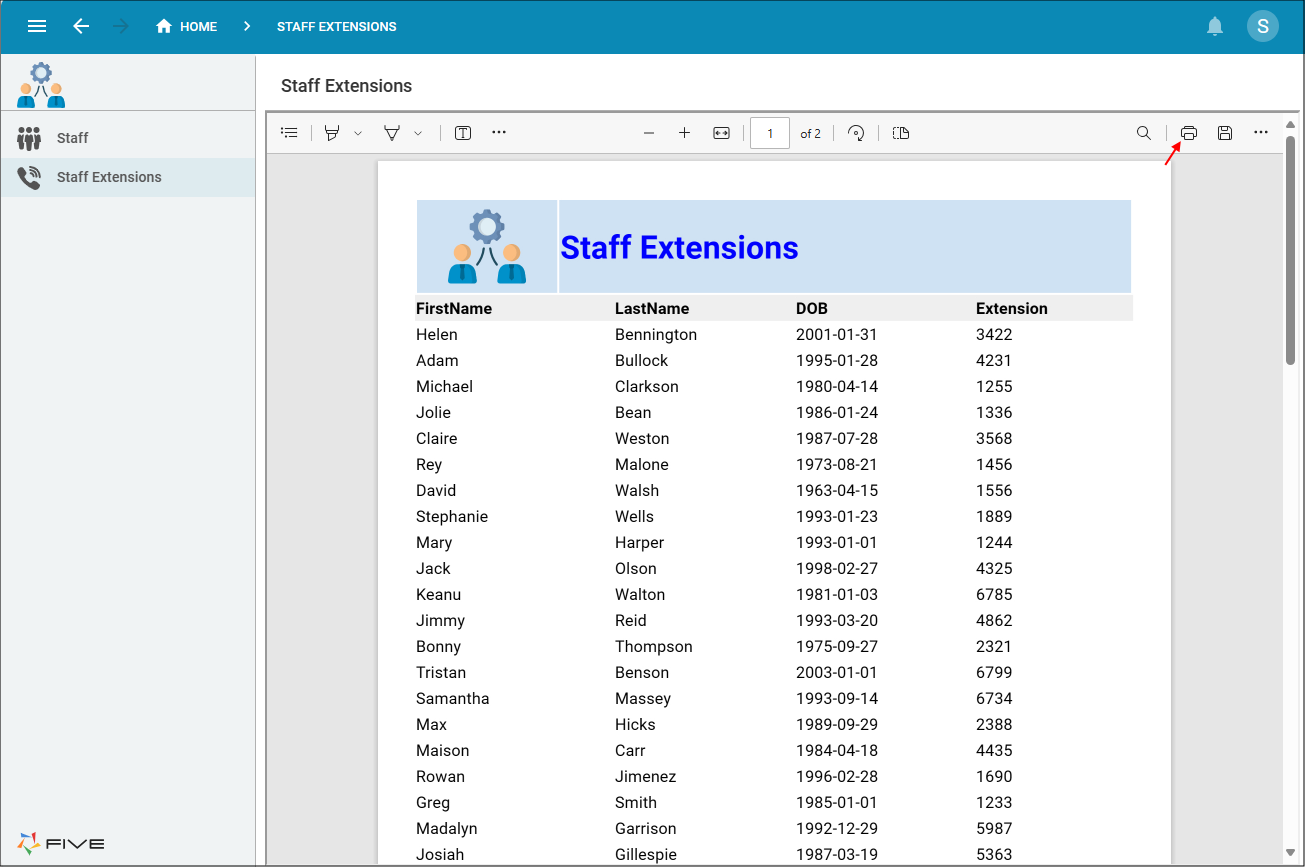This screenshot has height=867, width=1305.
Task: Toggle the add text tool
Action: pos(463,133)
